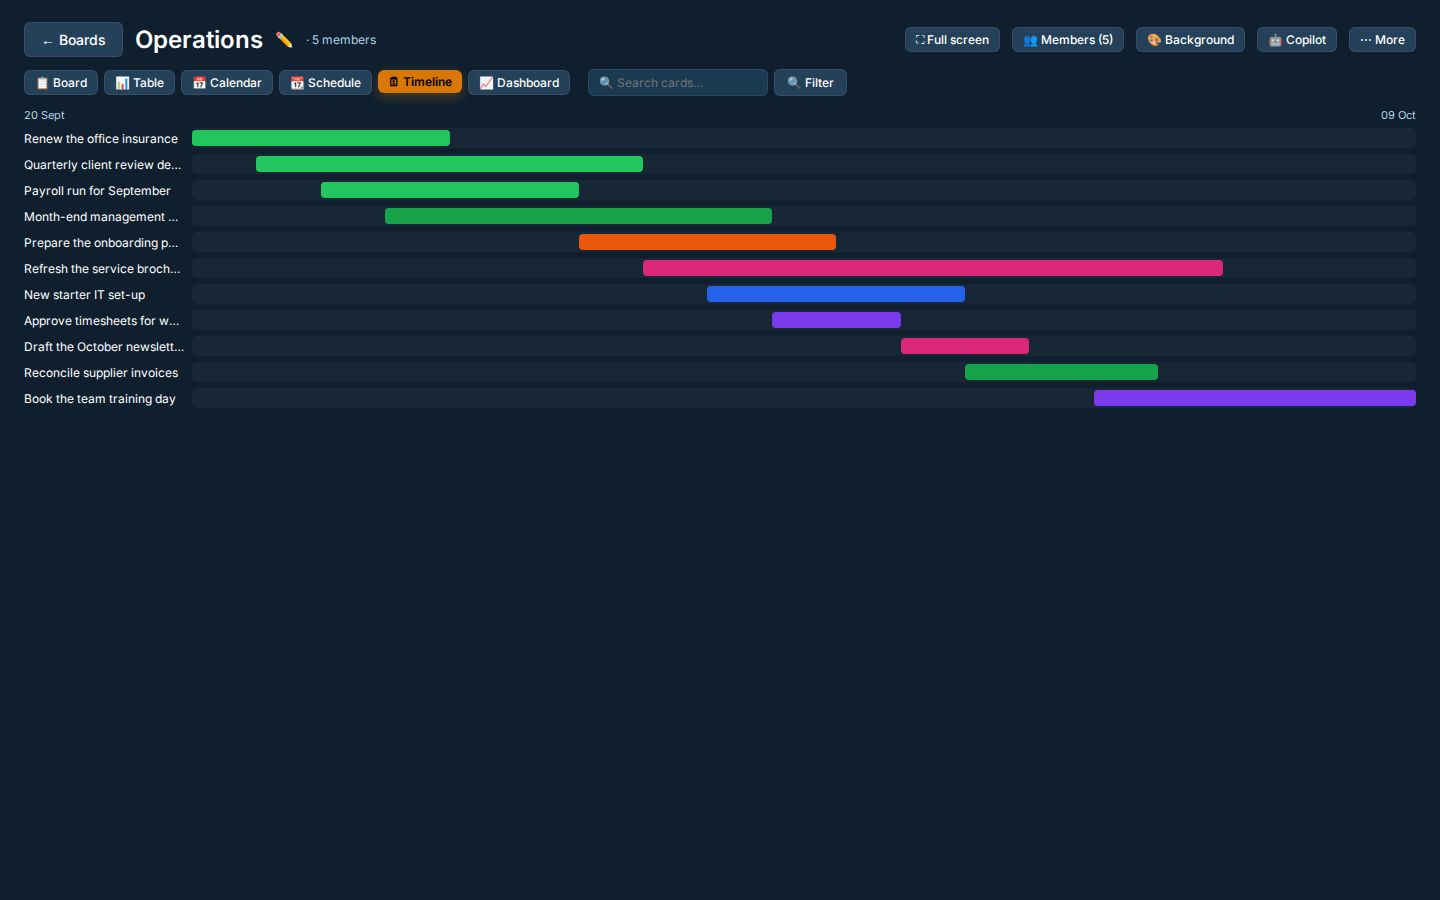1440x900 pixels.
Task: Select the Timeline view tab
Action: 420,82
